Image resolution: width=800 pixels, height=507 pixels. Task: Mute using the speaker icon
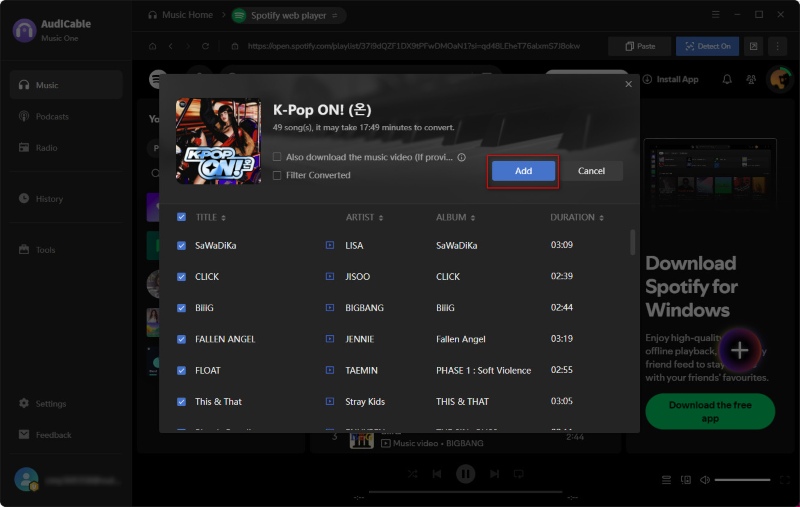pyautogui.click(x=705, y=480)
